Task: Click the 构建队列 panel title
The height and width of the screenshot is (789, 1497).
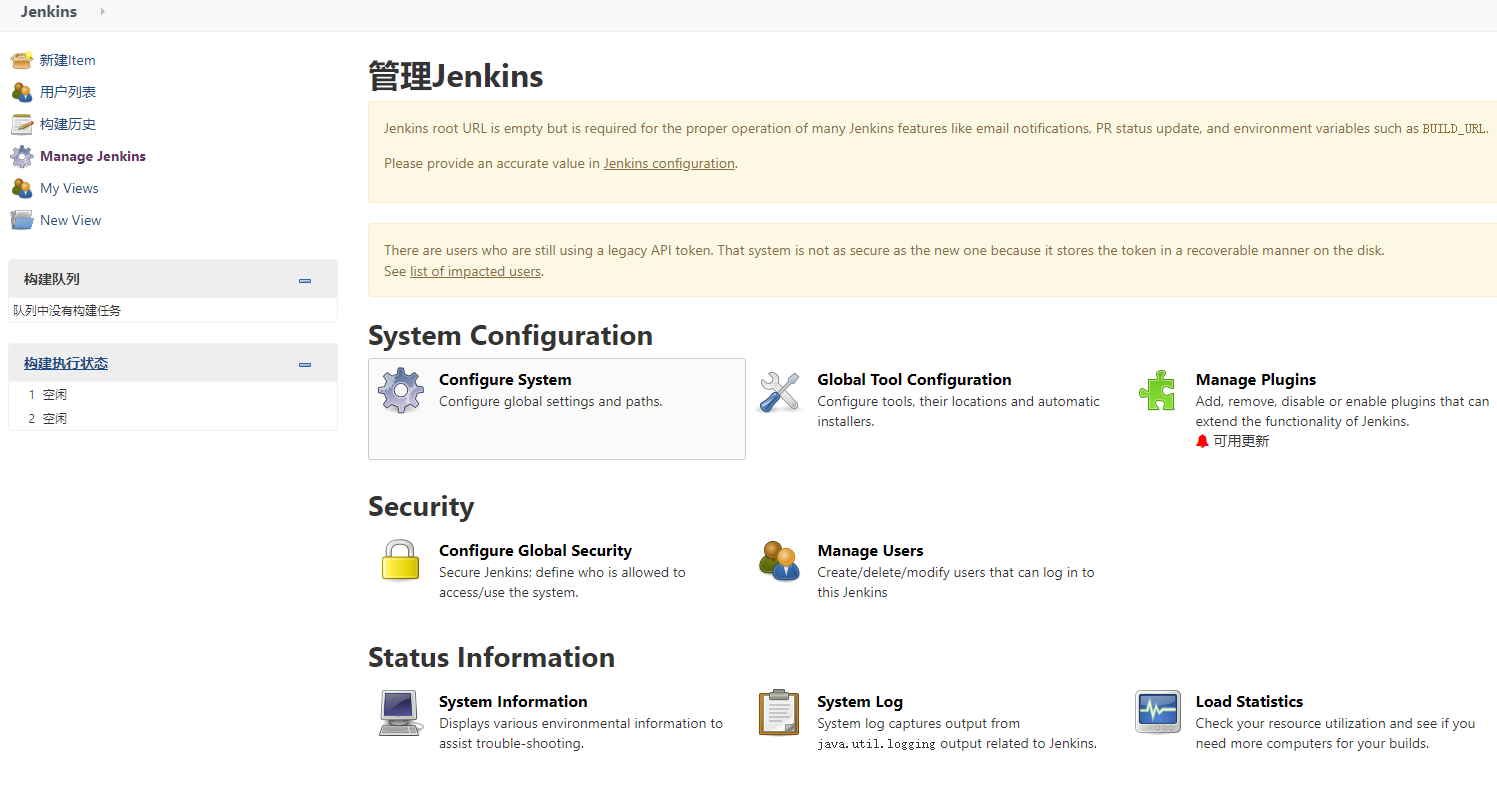Action: (52, 279)
